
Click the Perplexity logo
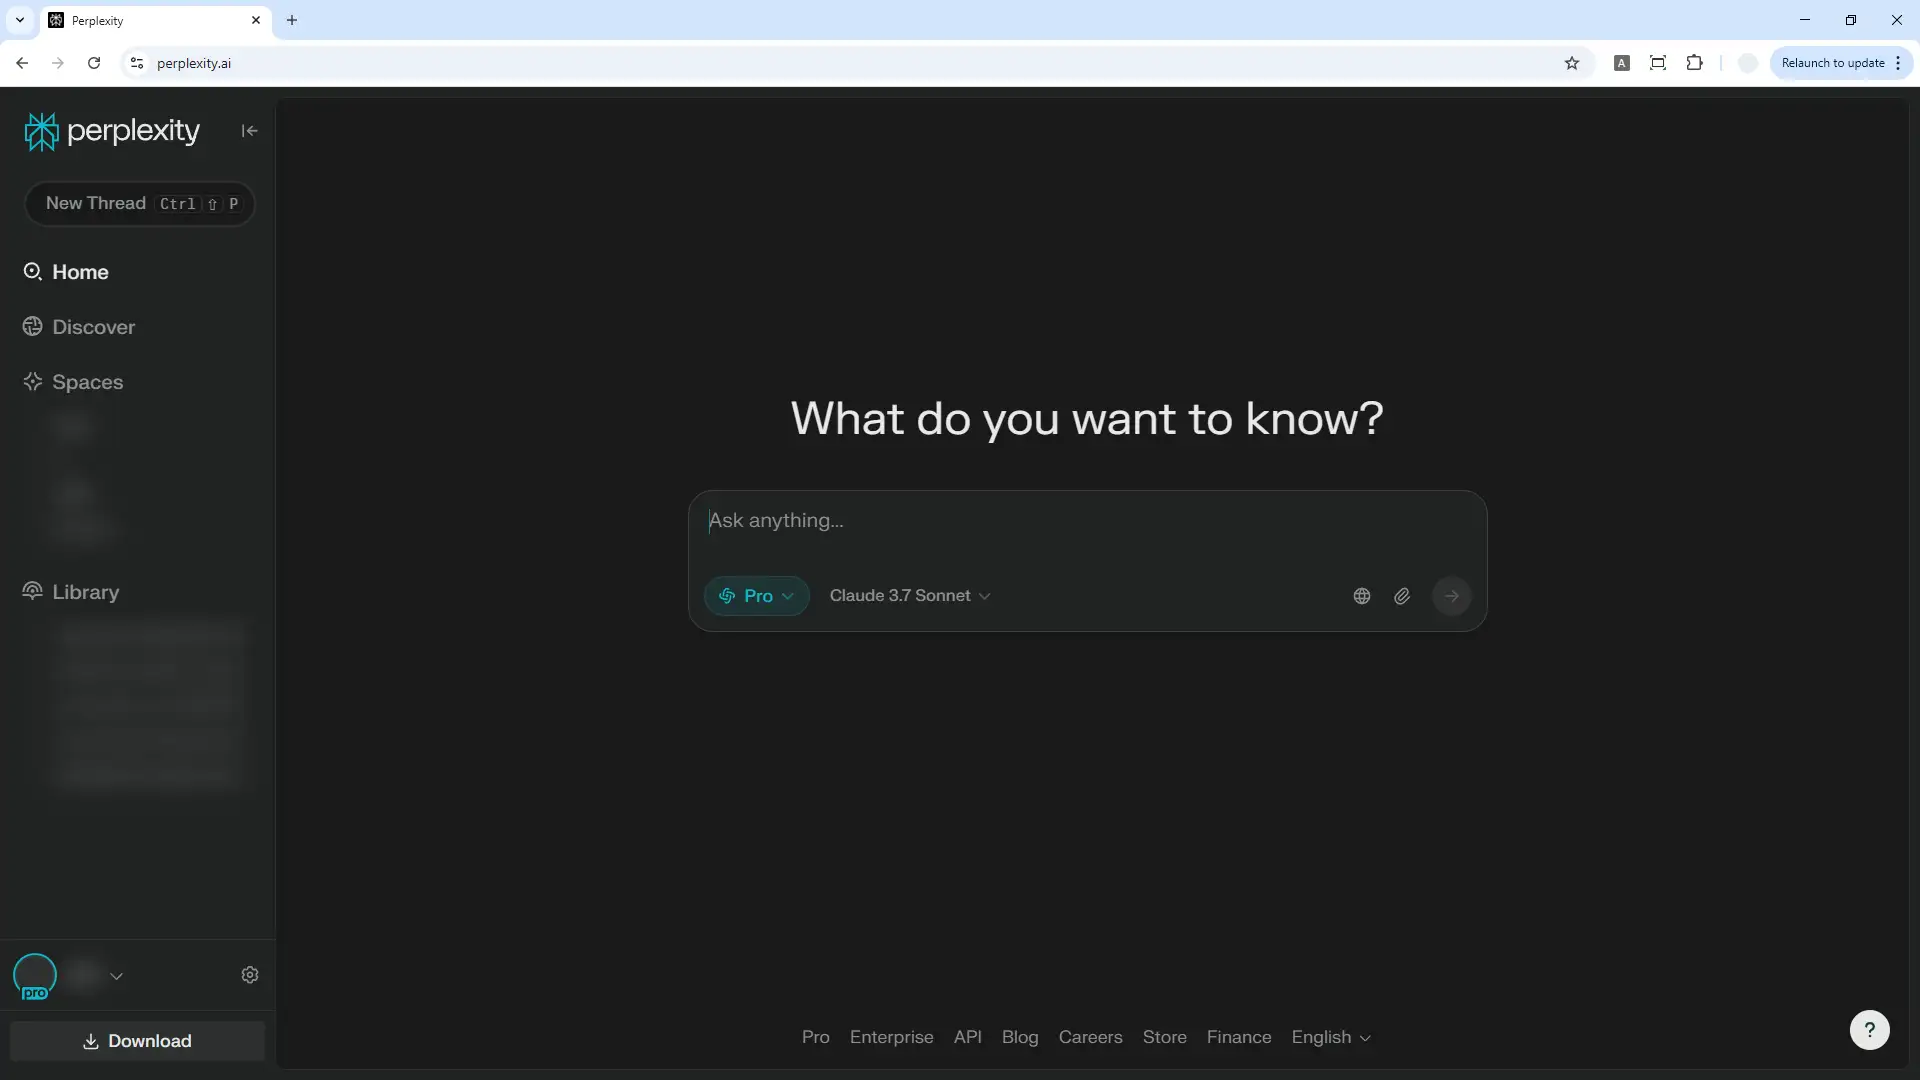(112, 131)
